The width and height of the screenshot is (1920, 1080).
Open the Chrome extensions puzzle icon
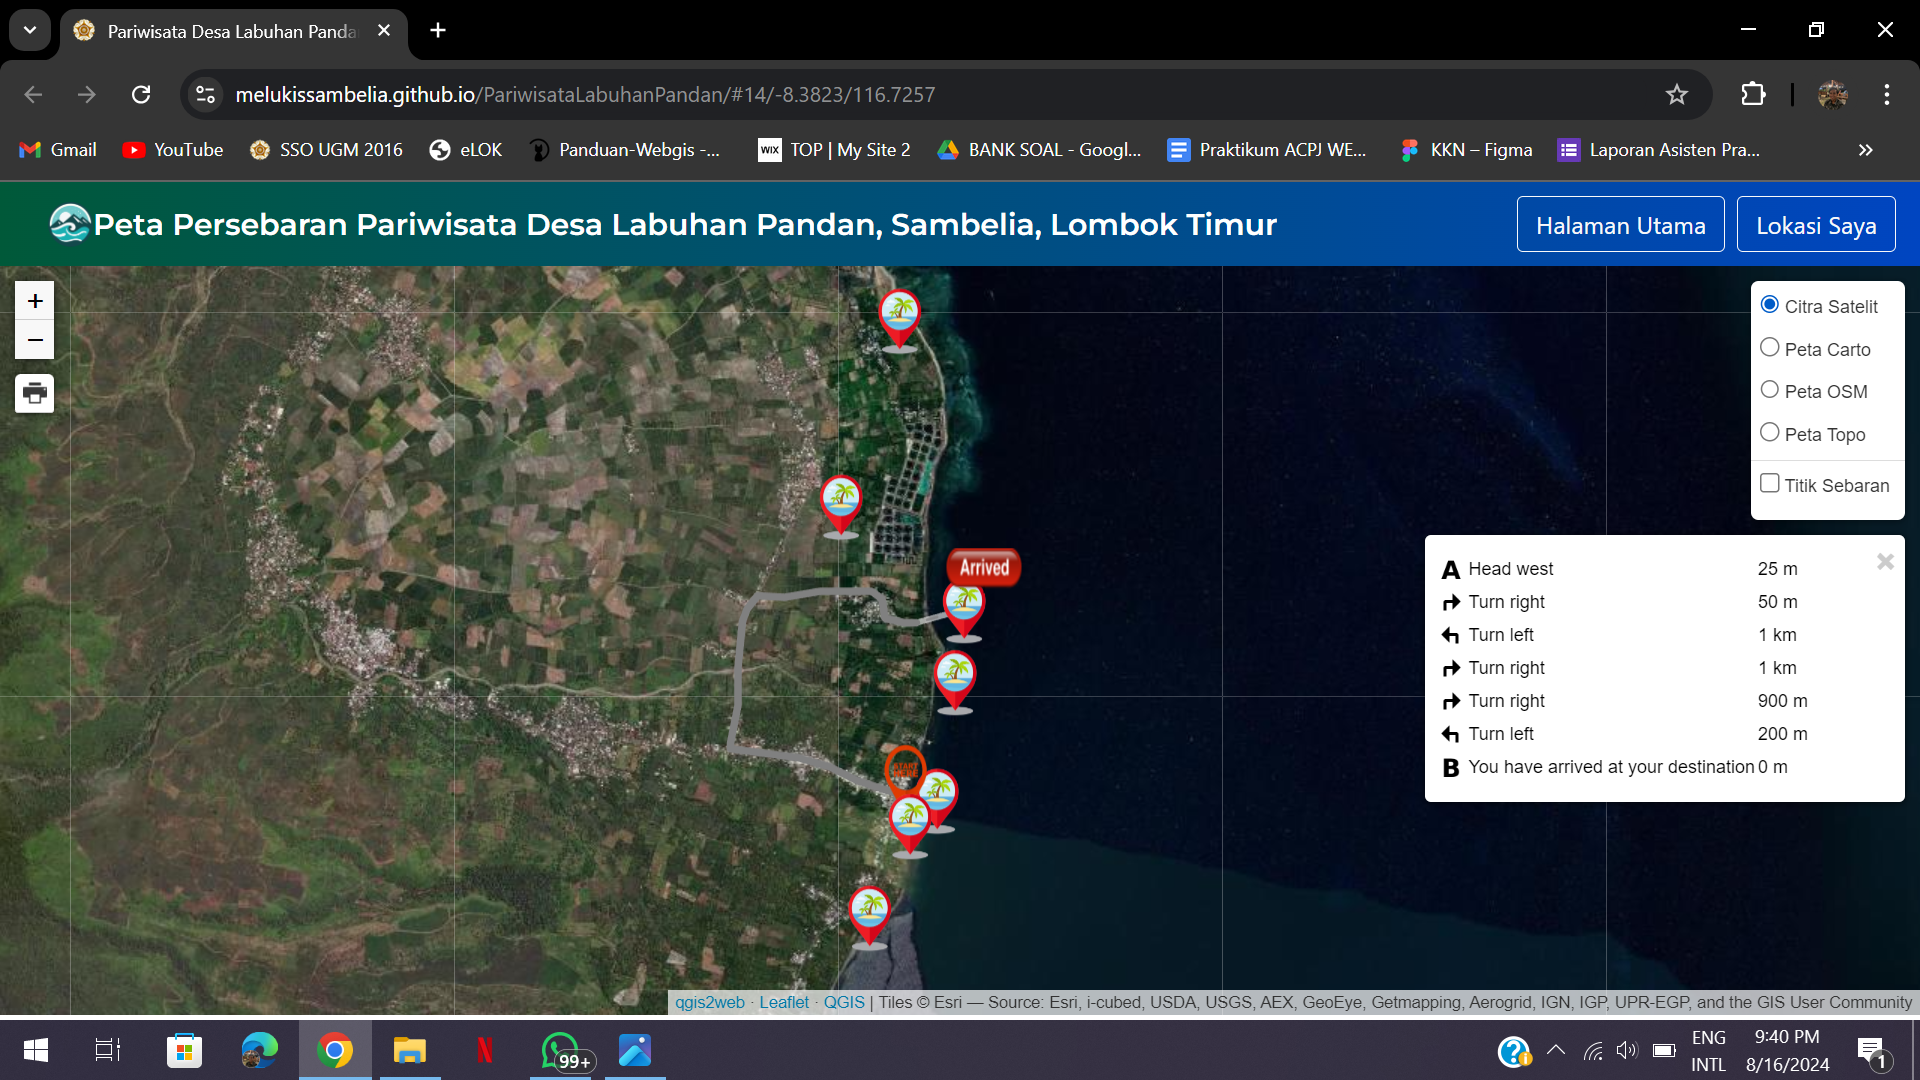(1754, 94)
